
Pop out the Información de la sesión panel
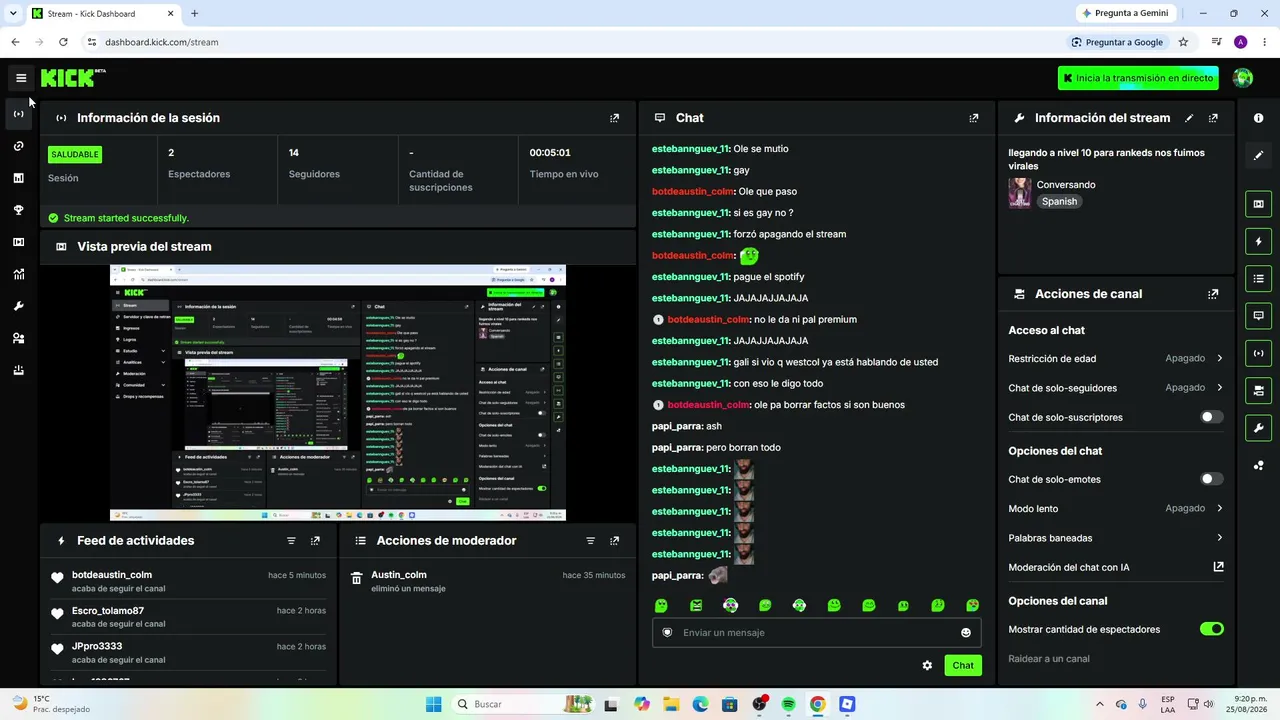[x=615, y=118]
